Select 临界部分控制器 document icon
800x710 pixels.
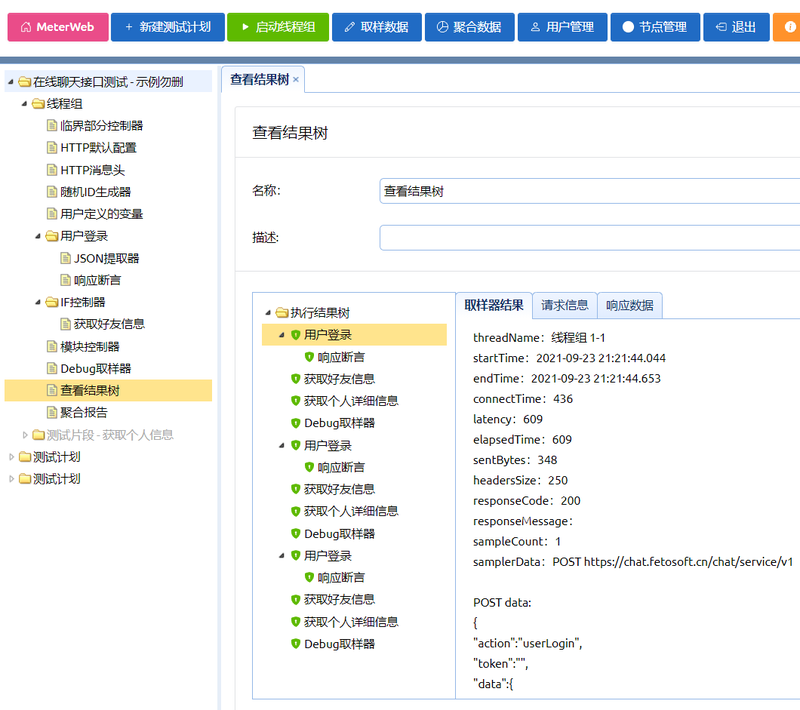coord(52,125)
